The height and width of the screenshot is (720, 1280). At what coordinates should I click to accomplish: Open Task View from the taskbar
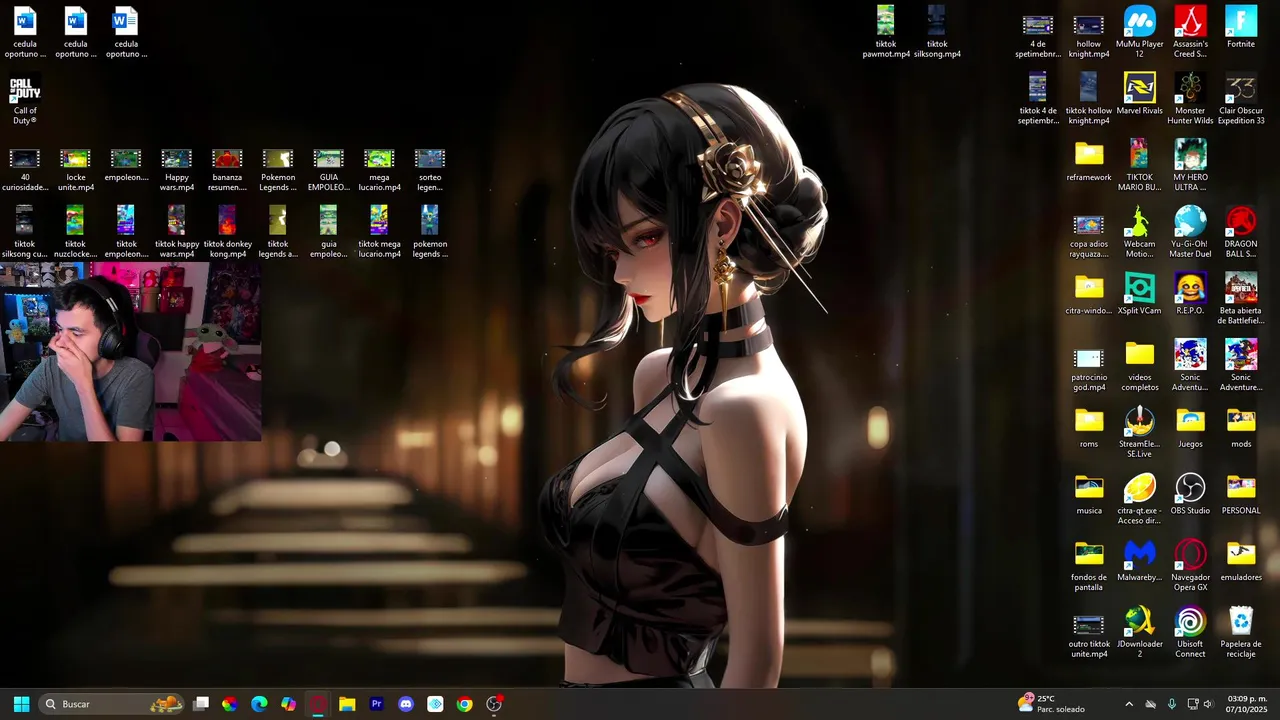point(201,704)
